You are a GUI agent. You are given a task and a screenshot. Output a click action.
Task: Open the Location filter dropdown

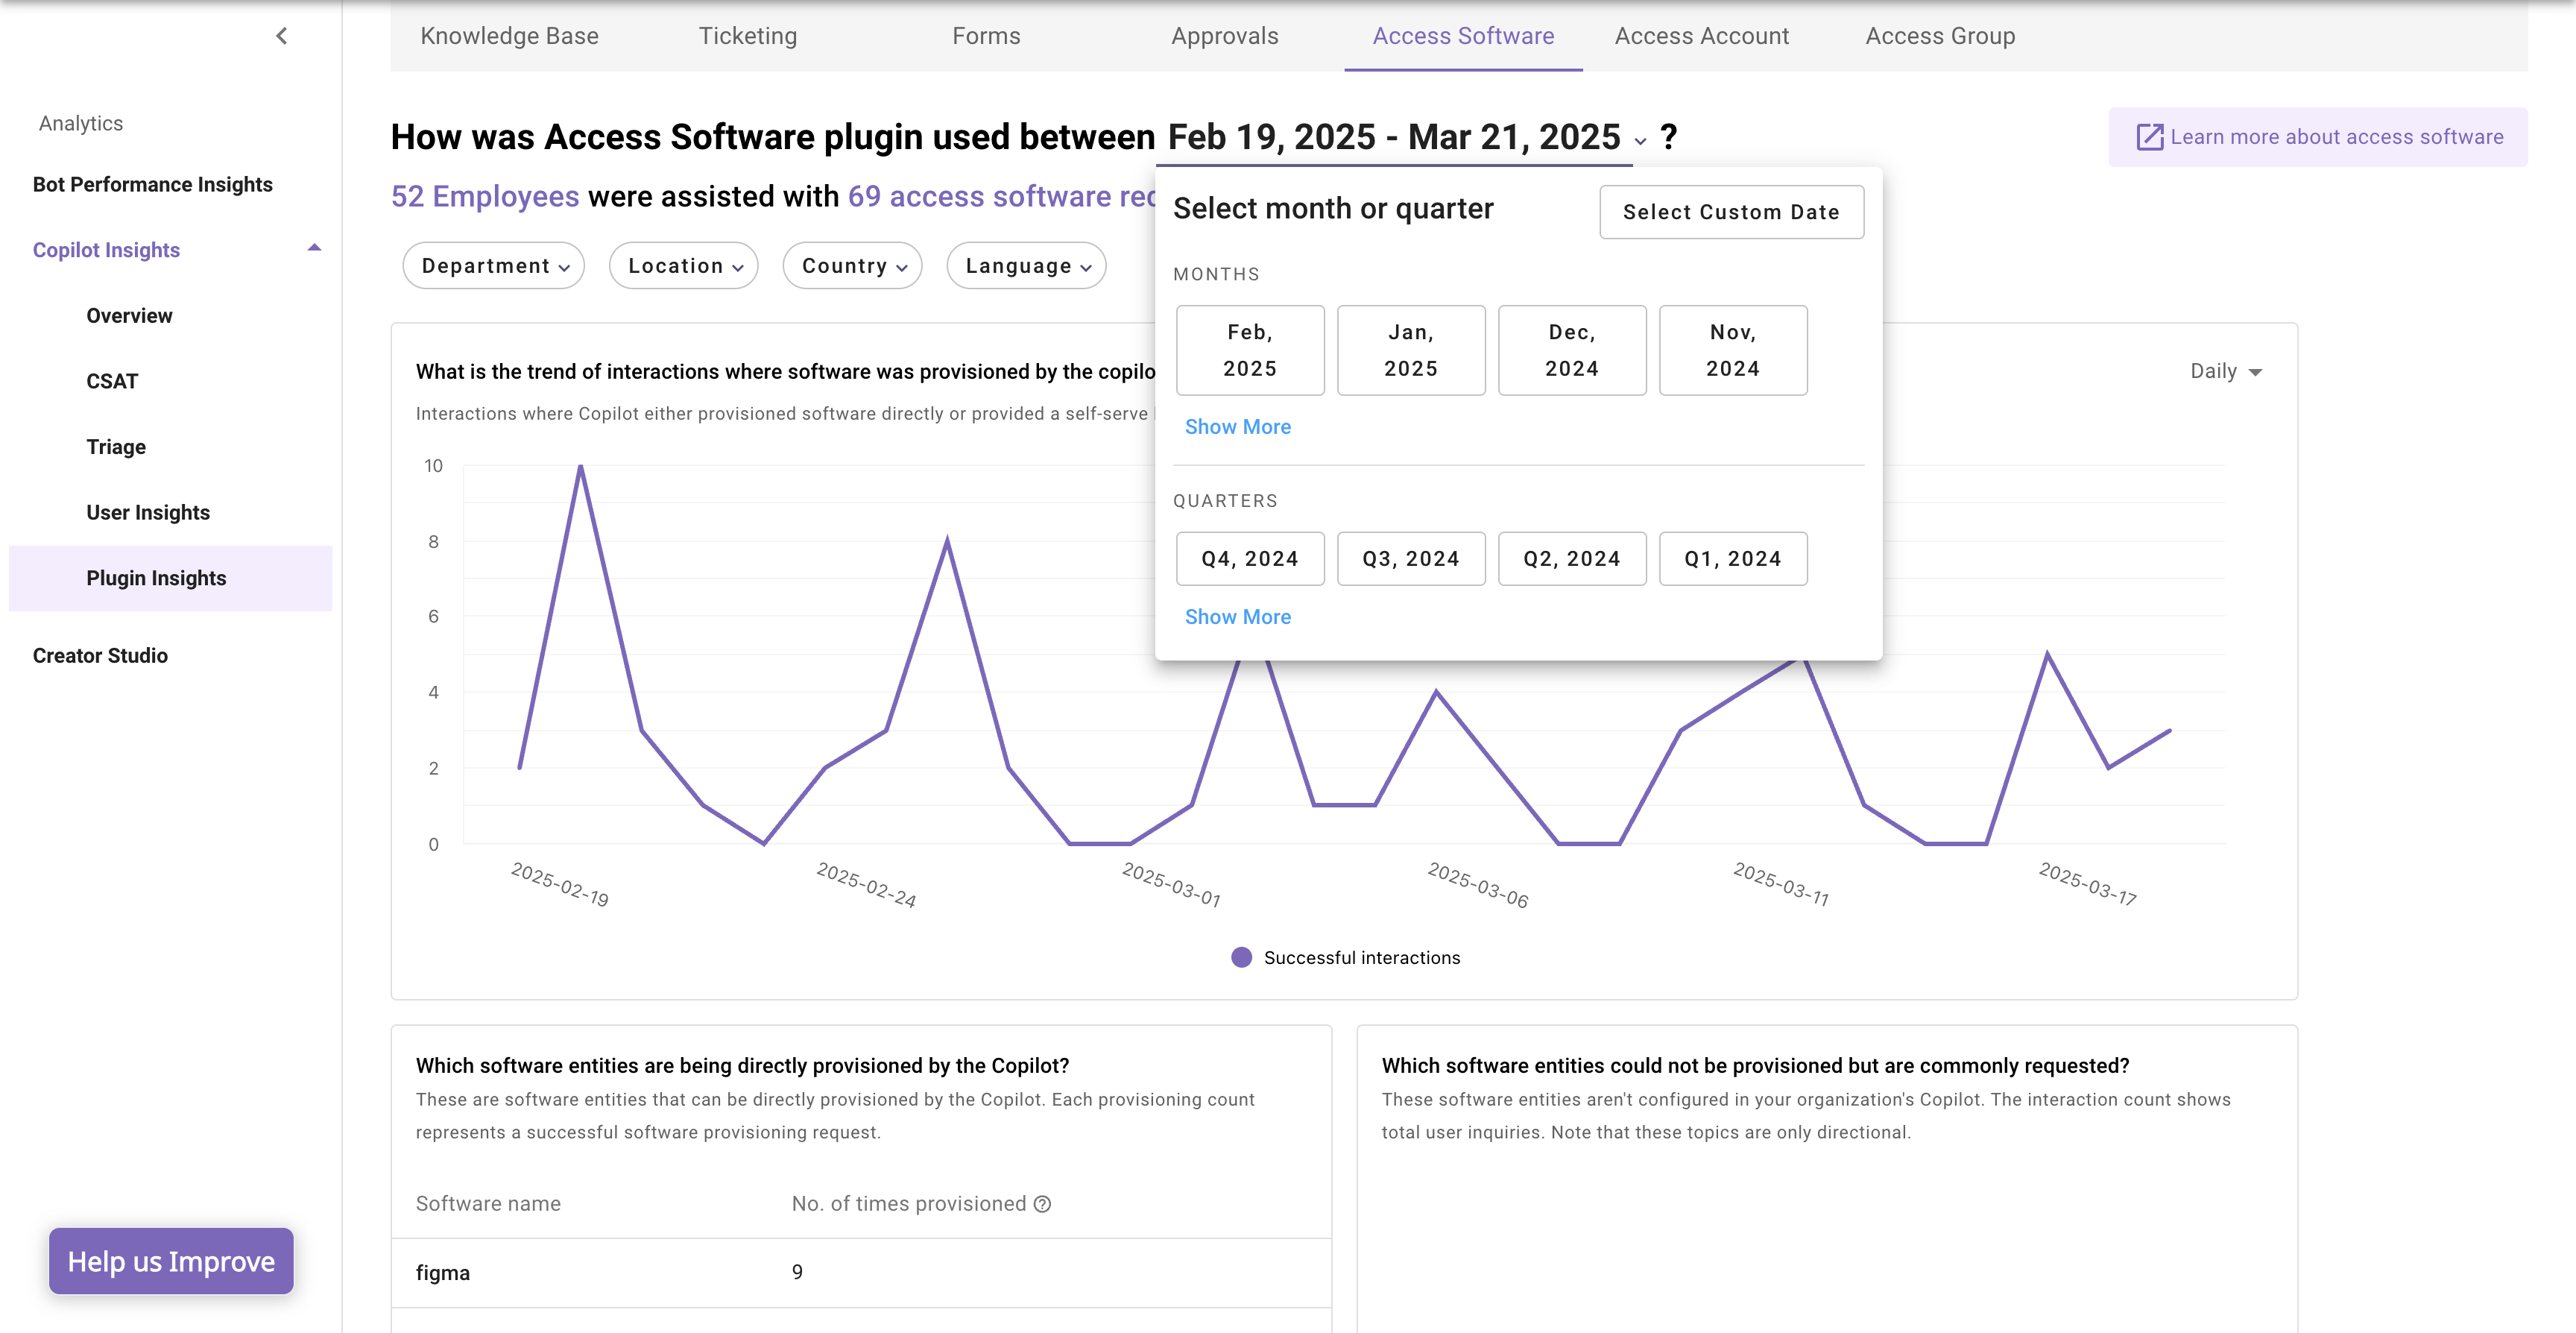click(x=684, y=266)
